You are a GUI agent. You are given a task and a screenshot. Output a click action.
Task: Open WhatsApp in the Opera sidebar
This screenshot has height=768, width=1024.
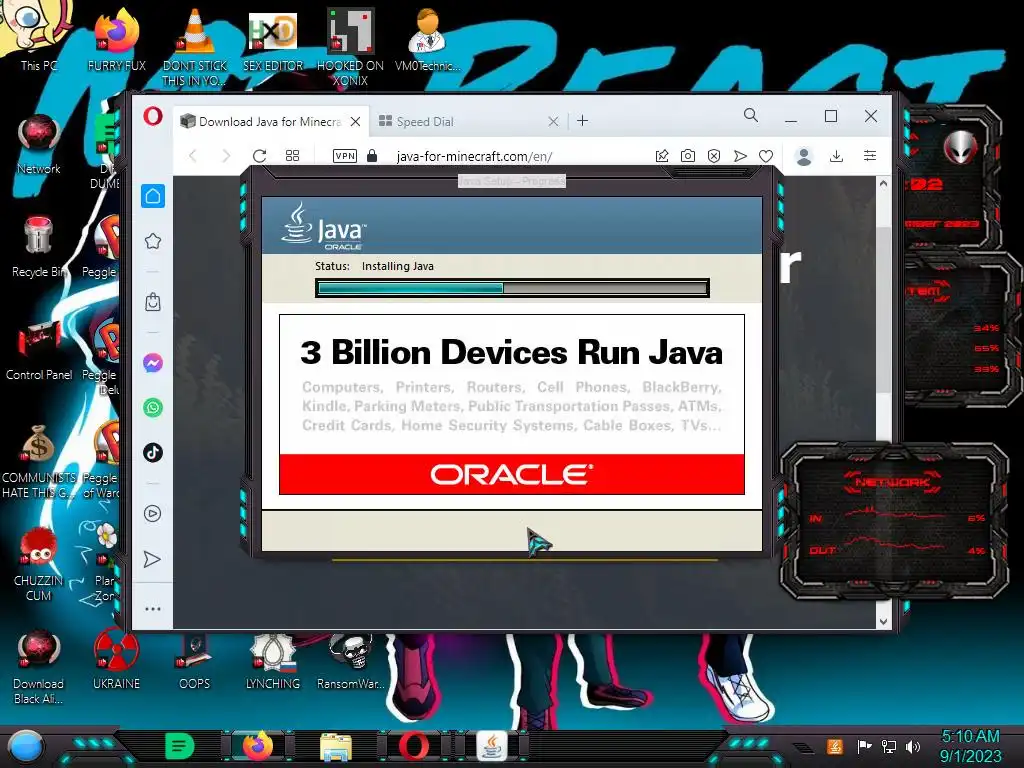pyautogui.click(x=153, y=408)
